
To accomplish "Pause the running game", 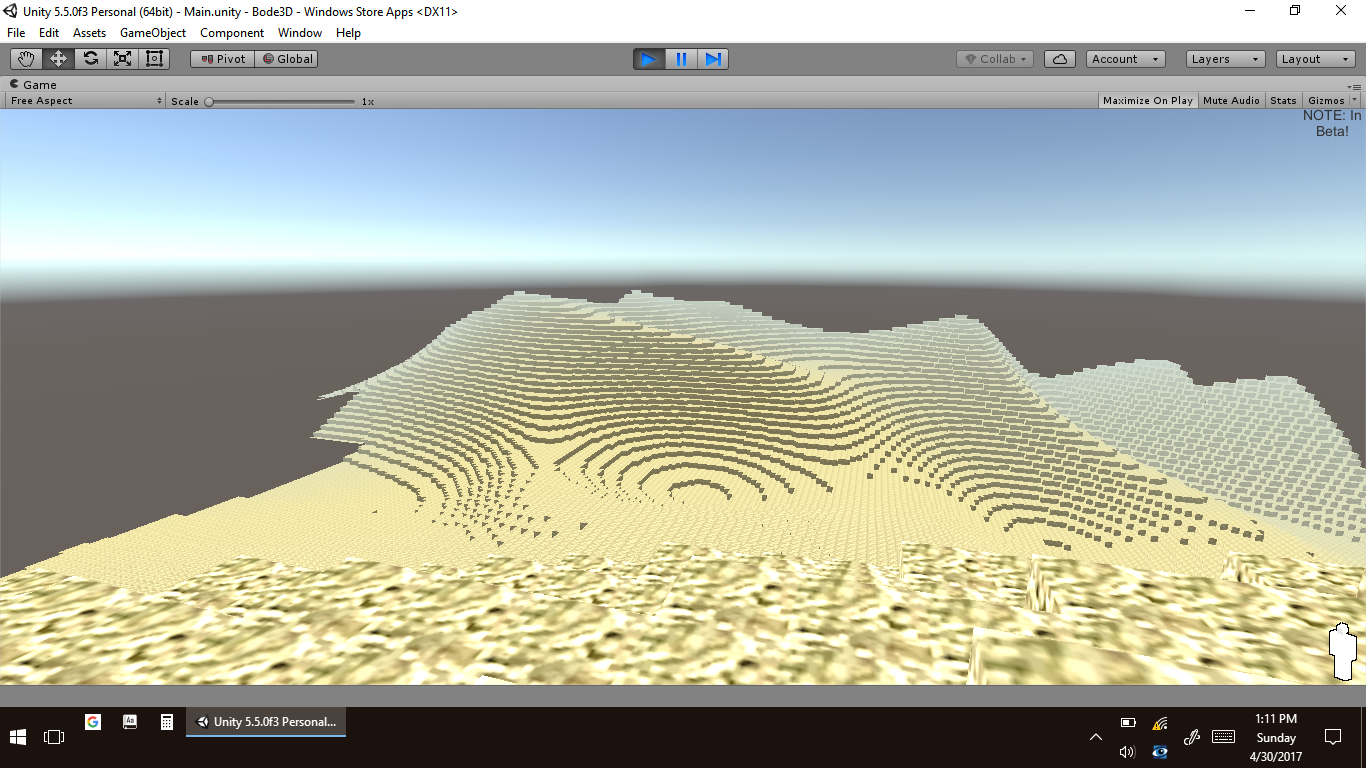I will [681, 59].
